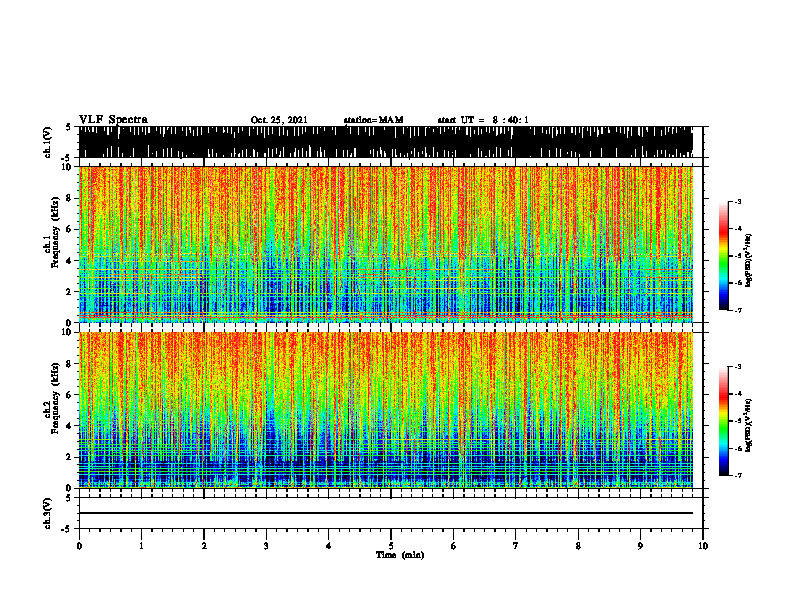Click the ch.2 spectrogram color scale bar
Viewport: 792px width, 612px height.
coord(723,421)
